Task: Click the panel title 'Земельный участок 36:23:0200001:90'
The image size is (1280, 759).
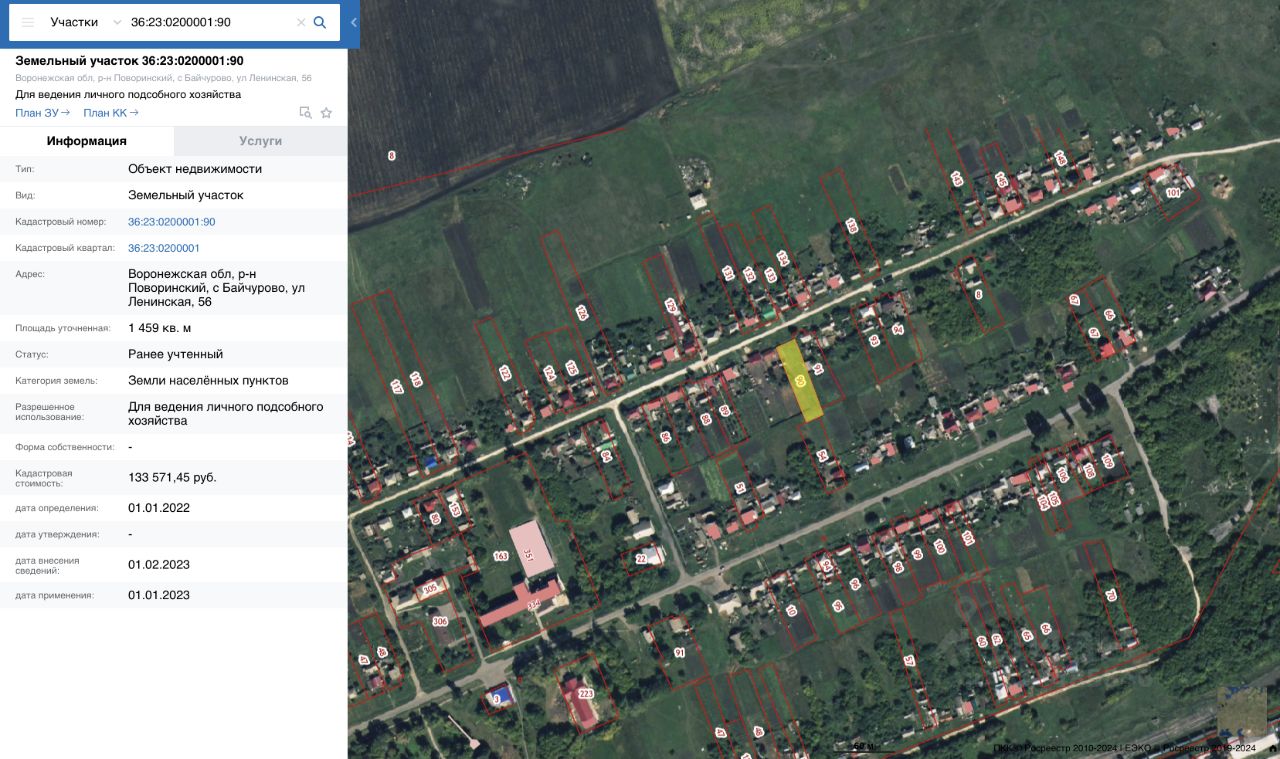Action: tap(129, 61)
